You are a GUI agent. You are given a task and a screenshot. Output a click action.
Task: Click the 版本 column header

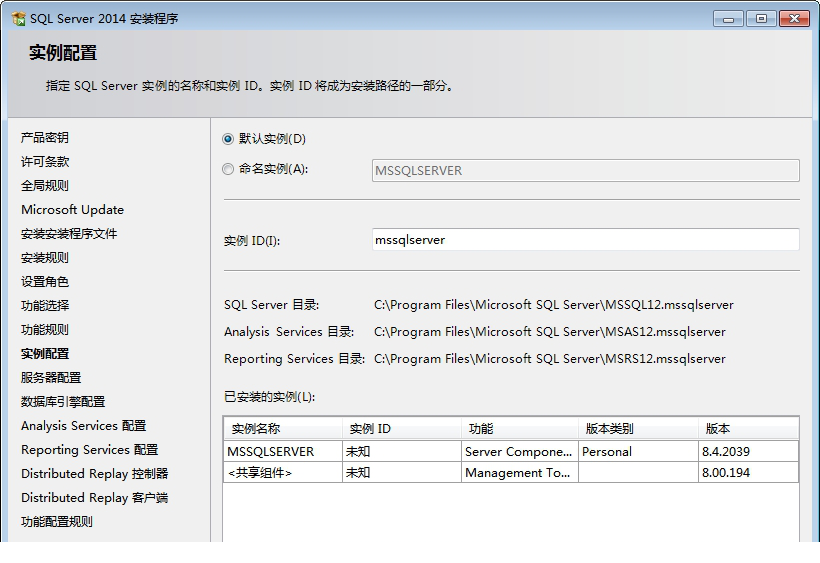[x=748, y=429]
